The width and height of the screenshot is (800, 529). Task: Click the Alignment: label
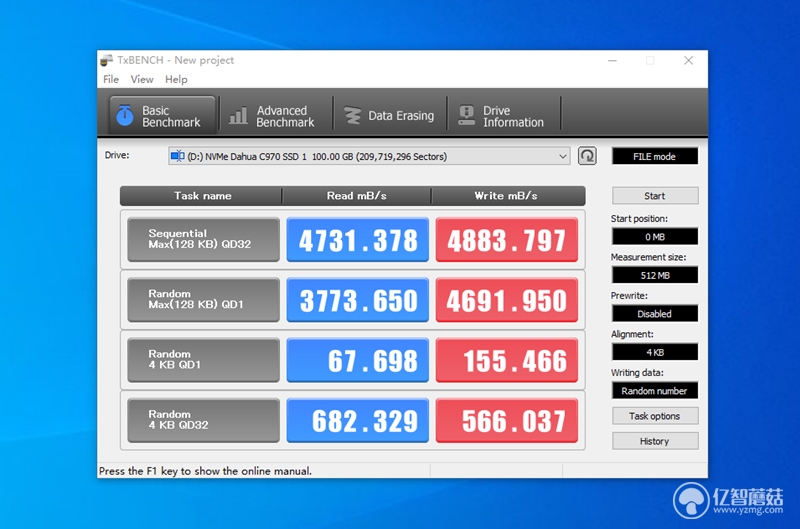[x=632, y=334]
